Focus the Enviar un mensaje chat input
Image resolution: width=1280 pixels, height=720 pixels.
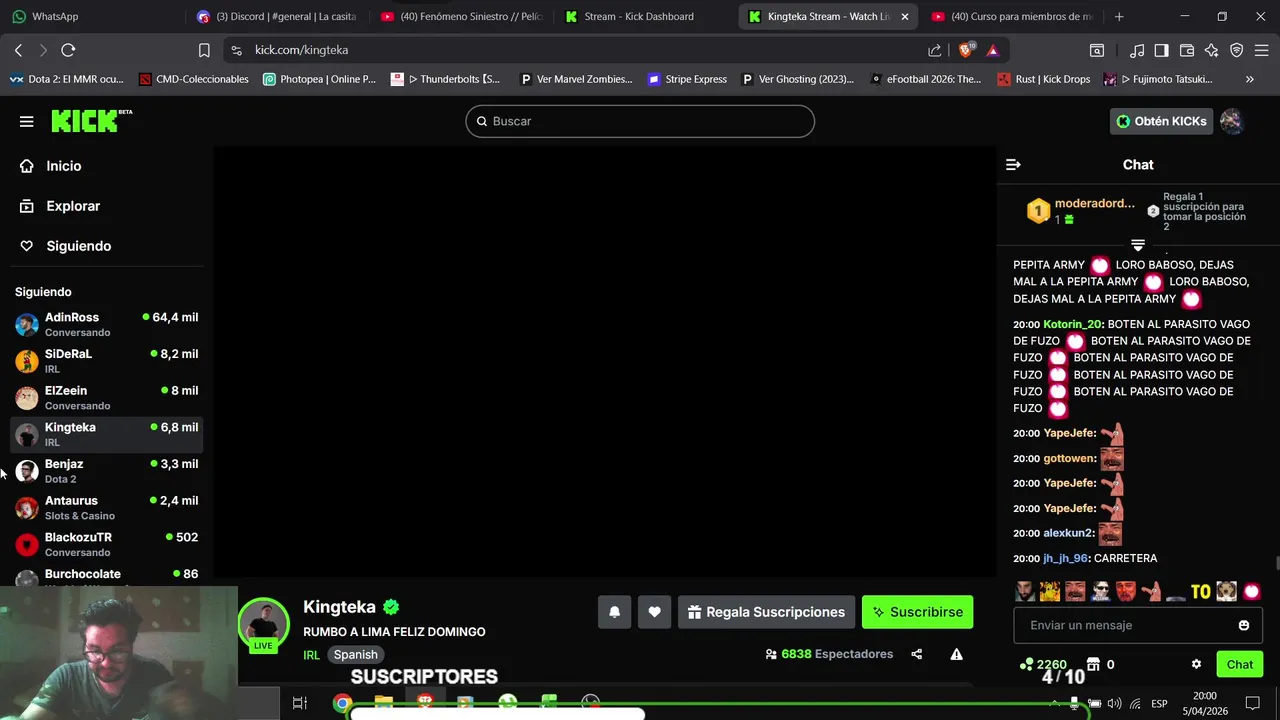point(1125,625)
